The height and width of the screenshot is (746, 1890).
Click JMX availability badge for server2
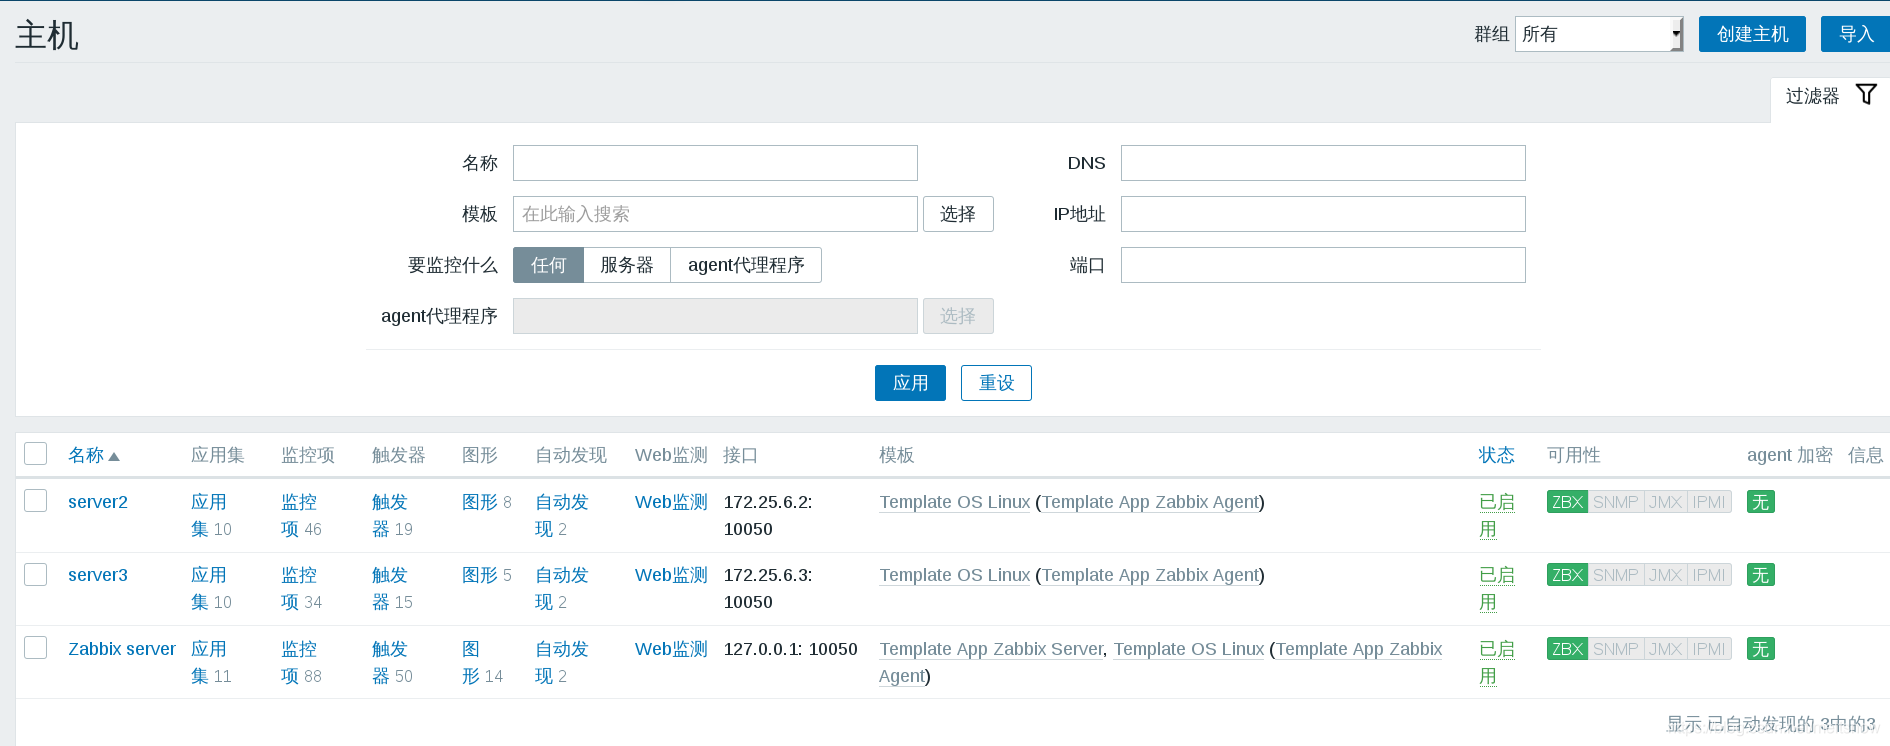tap(1666, 502)
